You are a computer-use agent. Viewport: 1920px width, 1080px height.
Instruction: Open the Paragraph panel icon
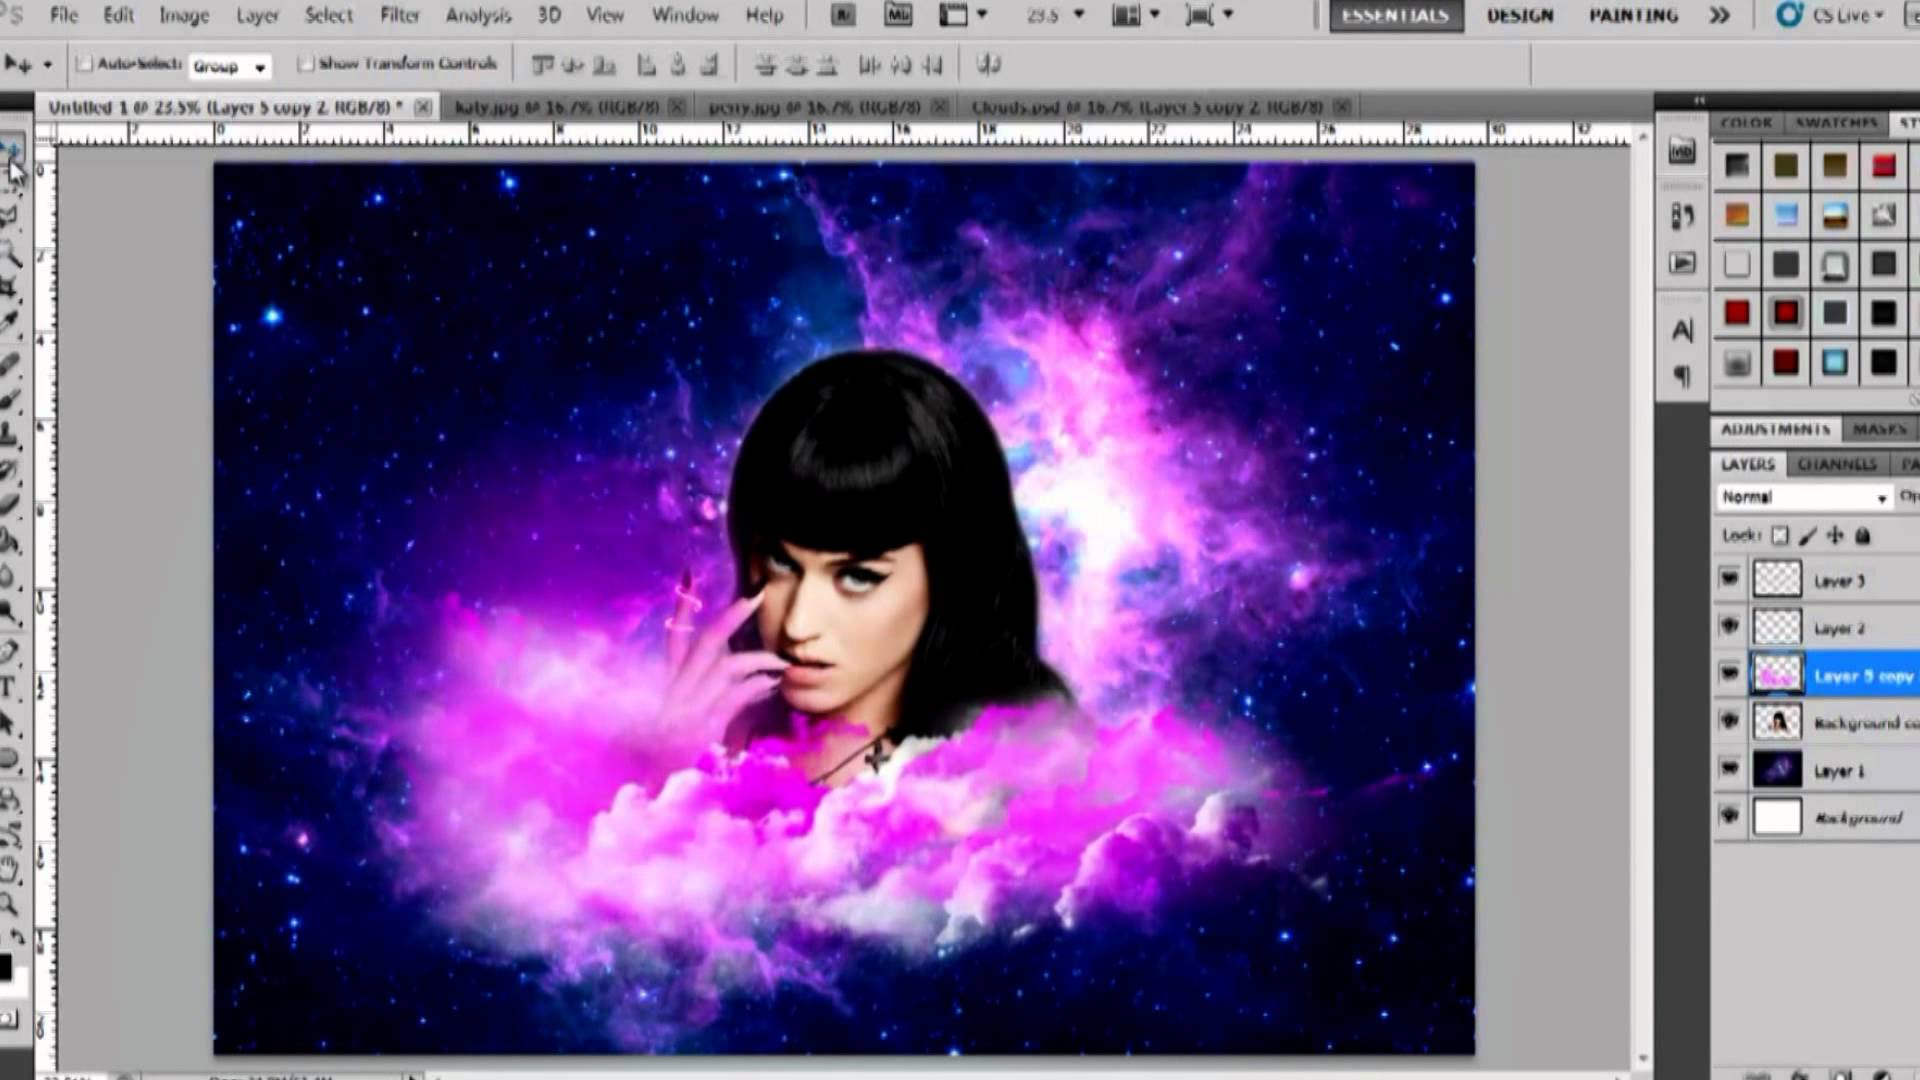tap(1683, 376)
